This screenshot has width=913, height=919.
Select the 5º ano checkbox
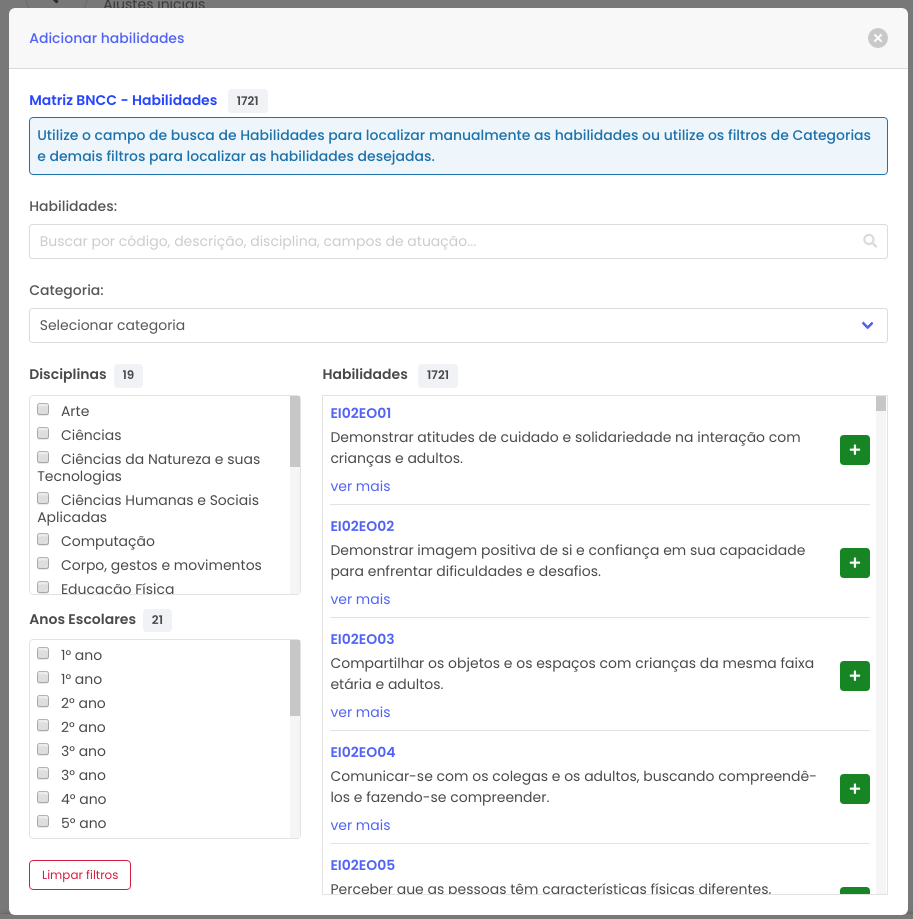coord(43,821)
